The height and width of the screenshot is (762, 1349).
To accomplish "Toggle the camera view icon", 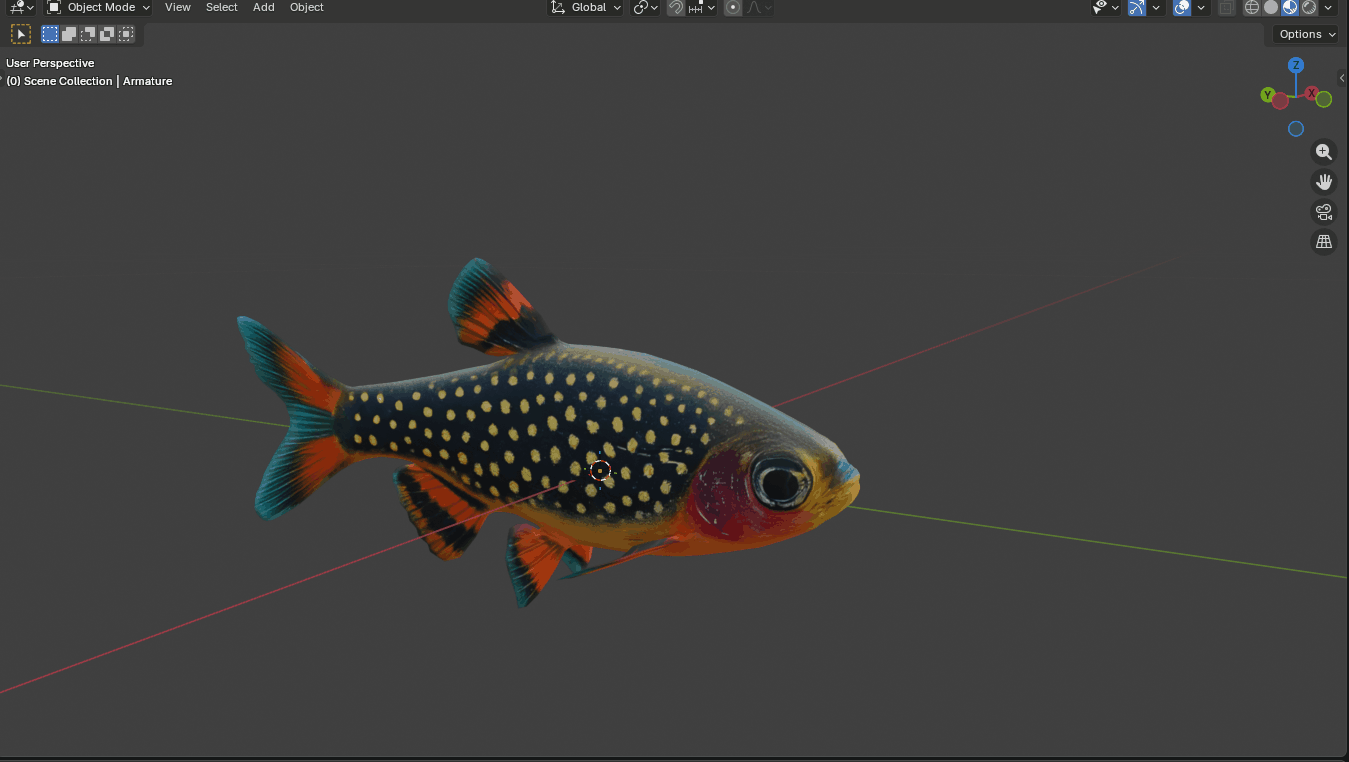I will [x=1324, y=212].
